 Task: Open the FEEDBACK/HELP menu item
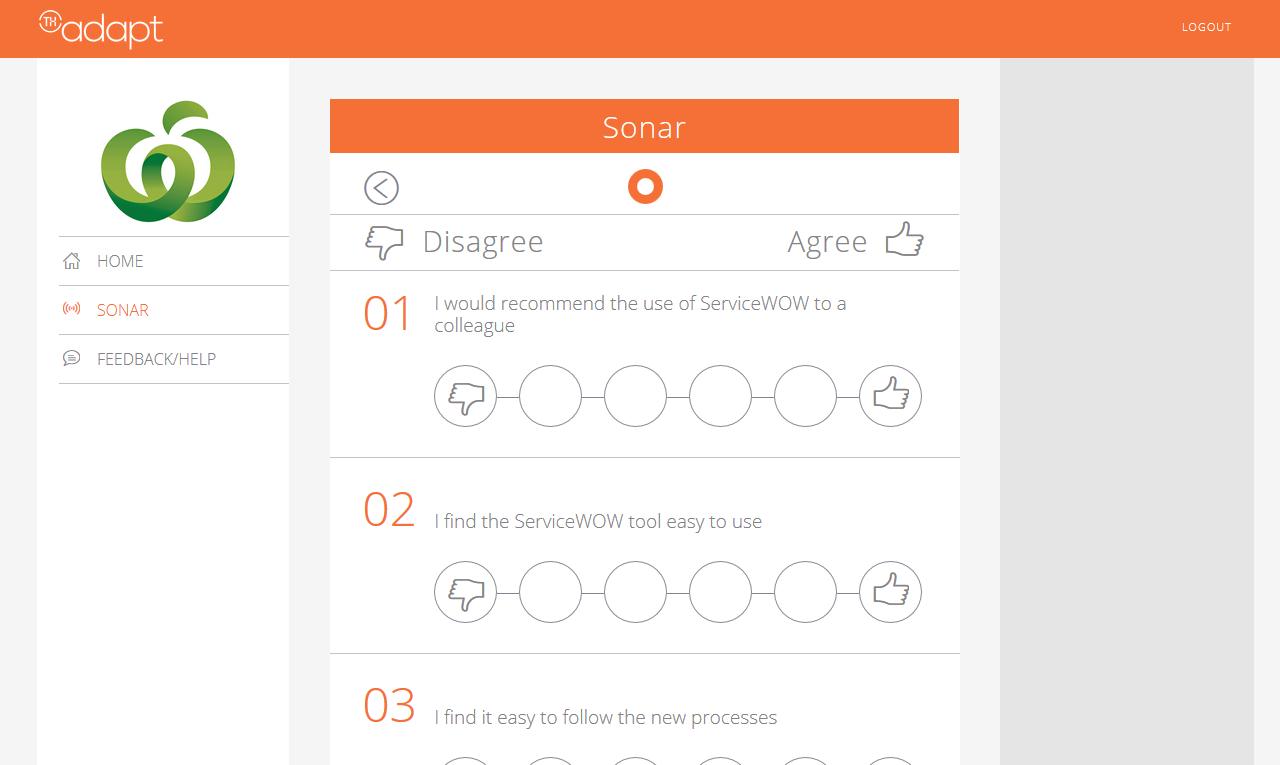[x=174, y=359]
